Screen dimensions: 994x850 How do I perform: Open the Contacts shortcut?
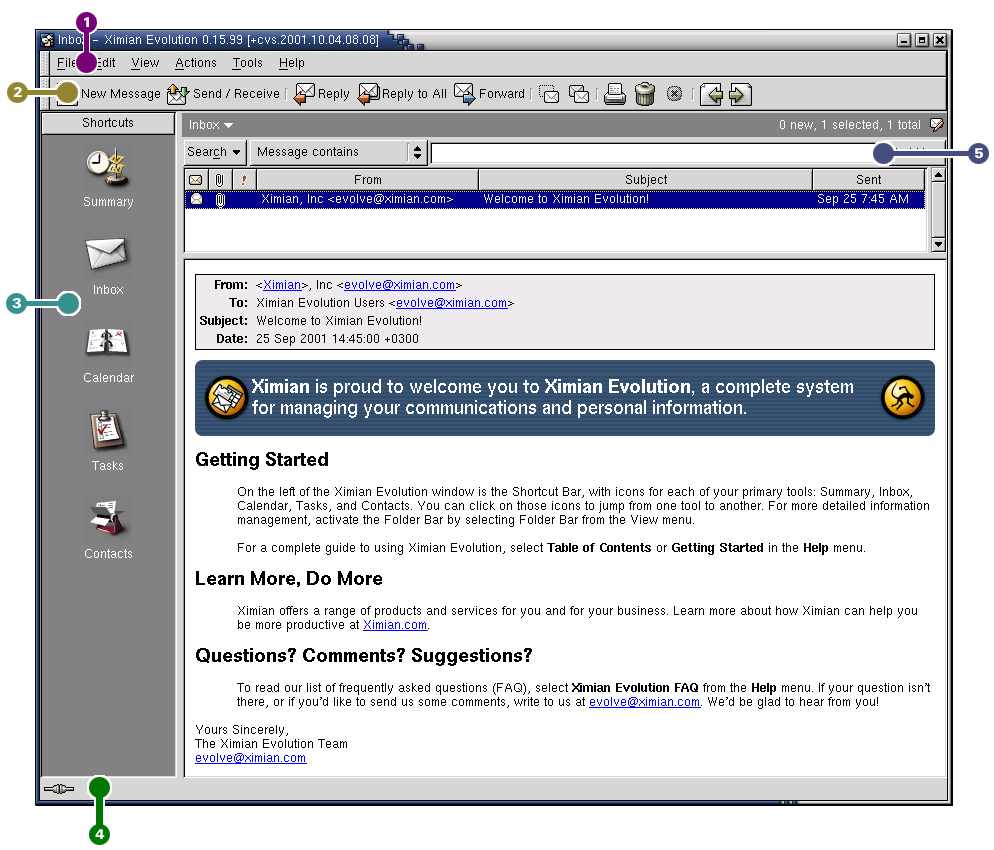(x=108, y=529)
